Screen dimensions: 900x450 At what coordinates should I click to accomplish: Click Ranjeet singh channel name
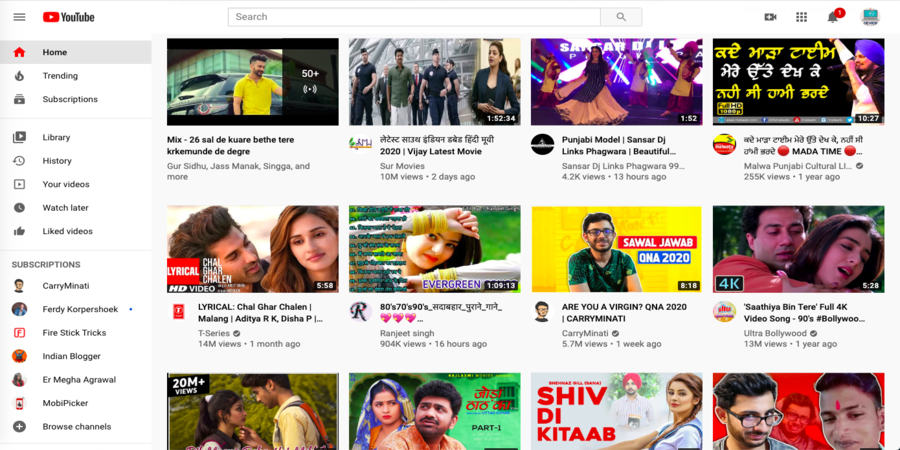[x=407, y=333]
